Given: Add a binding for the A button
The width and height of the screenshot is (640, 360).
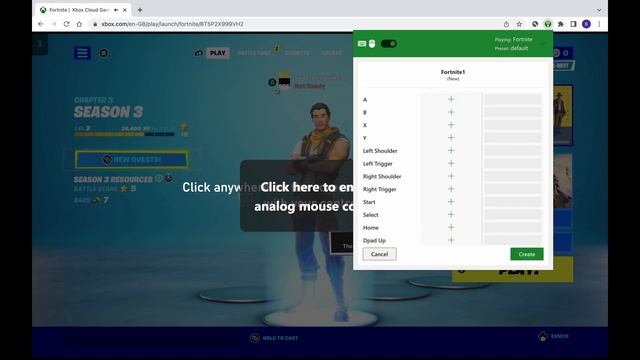Looking at the screenshot, I should (x=451, y=99).
